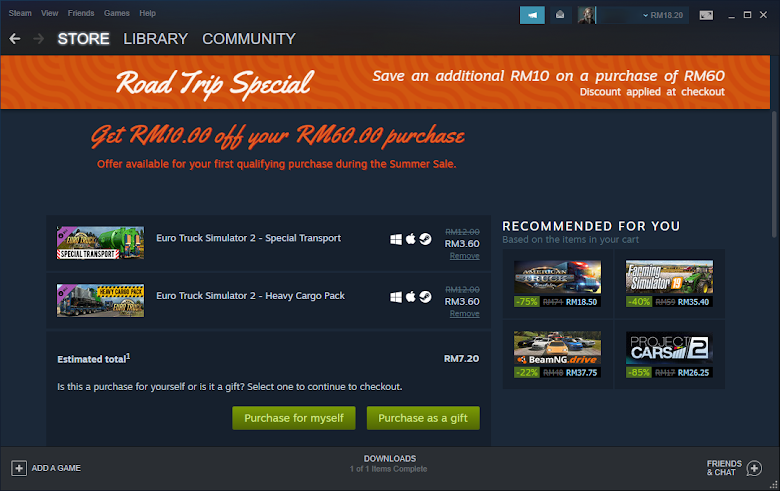Image resolution: width=780 pixels, height=491 pixels.
Task: Open the Steam menu
Action: pyautogui.click(x=20, y=13)
